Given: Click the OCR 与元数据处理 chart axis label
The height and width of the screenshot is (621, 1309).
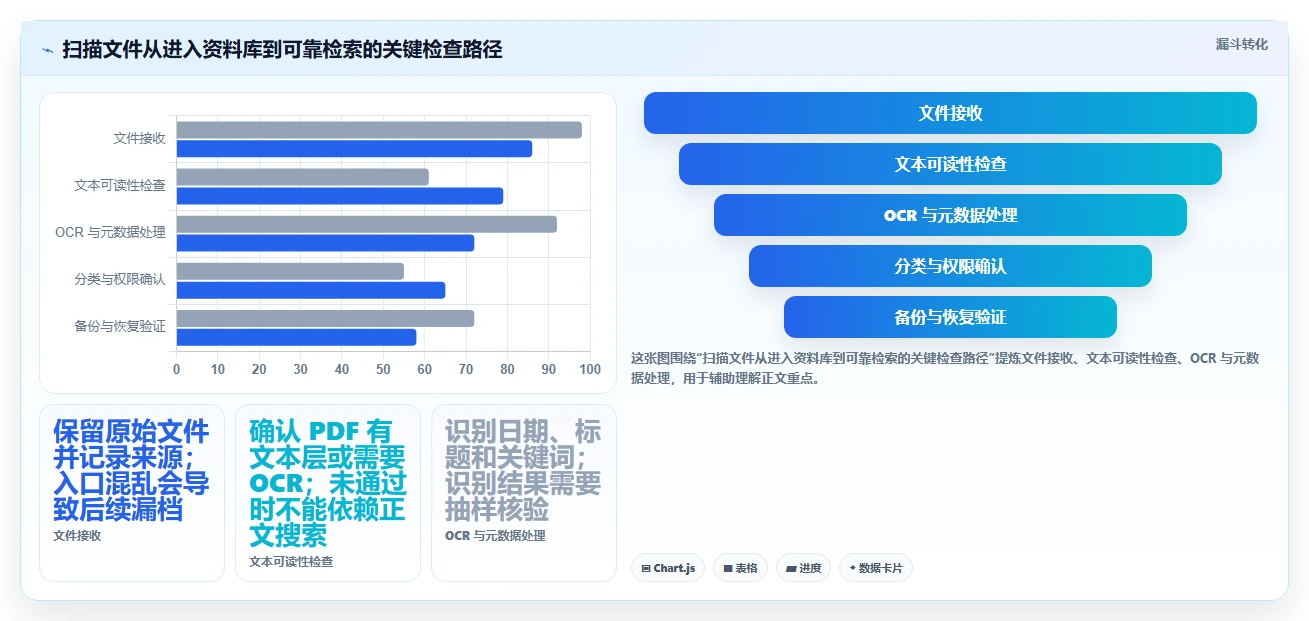Looking at the screenshot, I should pos(110,233).
